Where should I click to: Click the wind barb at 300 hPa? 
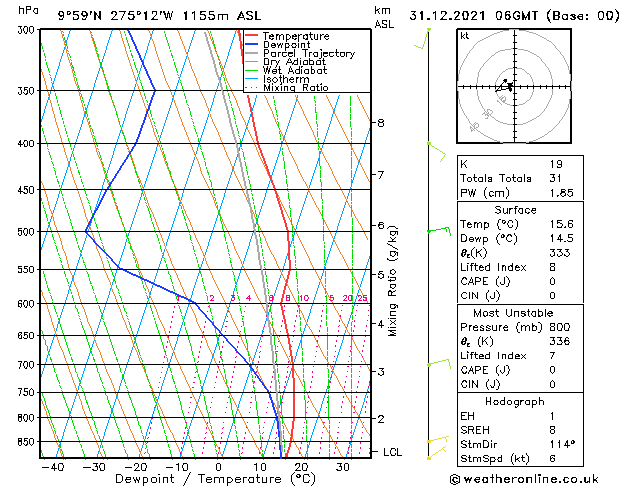pyautogui.click(x=422, y=39)
